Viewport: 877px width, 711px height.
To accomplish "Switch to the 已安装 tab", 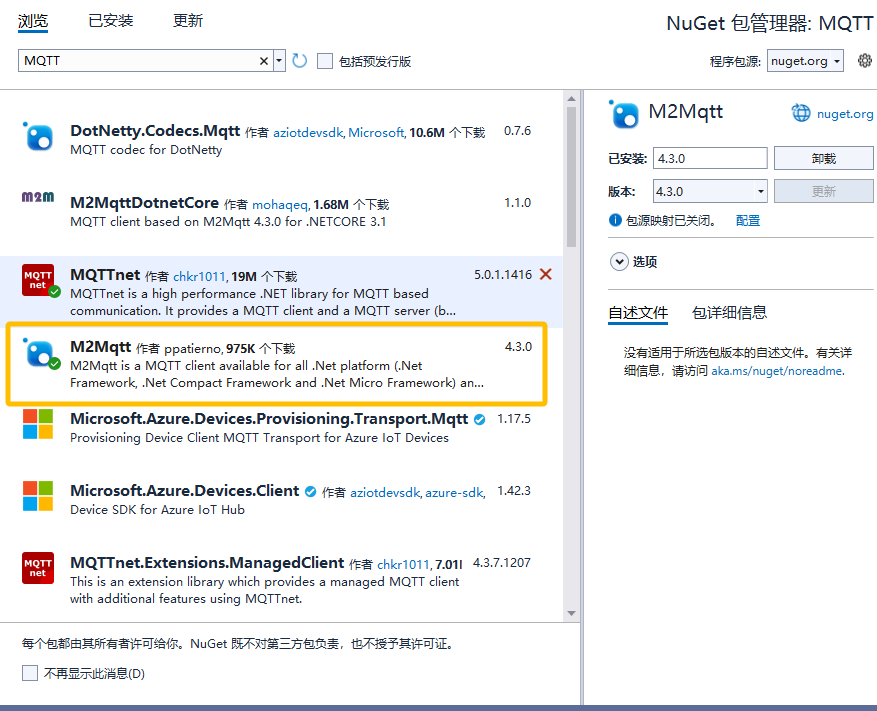I will coord(111,21).
